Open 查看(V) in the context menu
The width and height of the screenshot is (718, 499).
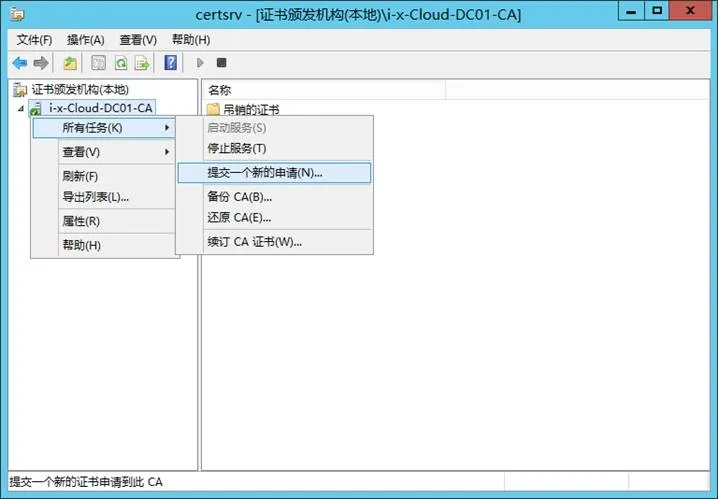[x=104, y=152]
